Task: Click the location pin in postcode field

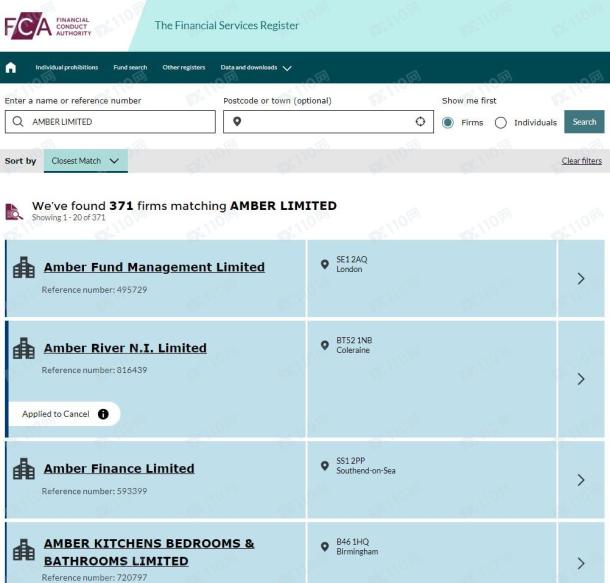Action: (x=237, y=122)
